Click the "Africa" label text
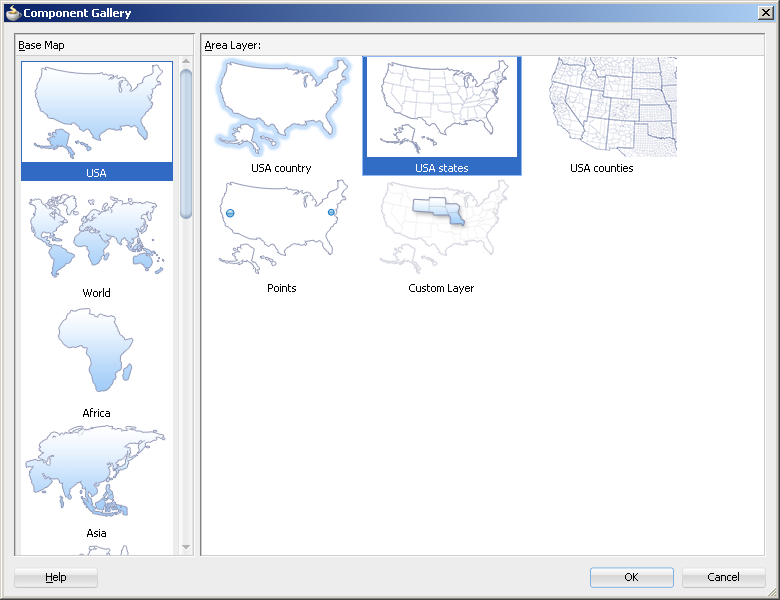The width and height of the screenshot is (780, 600). 97,413
